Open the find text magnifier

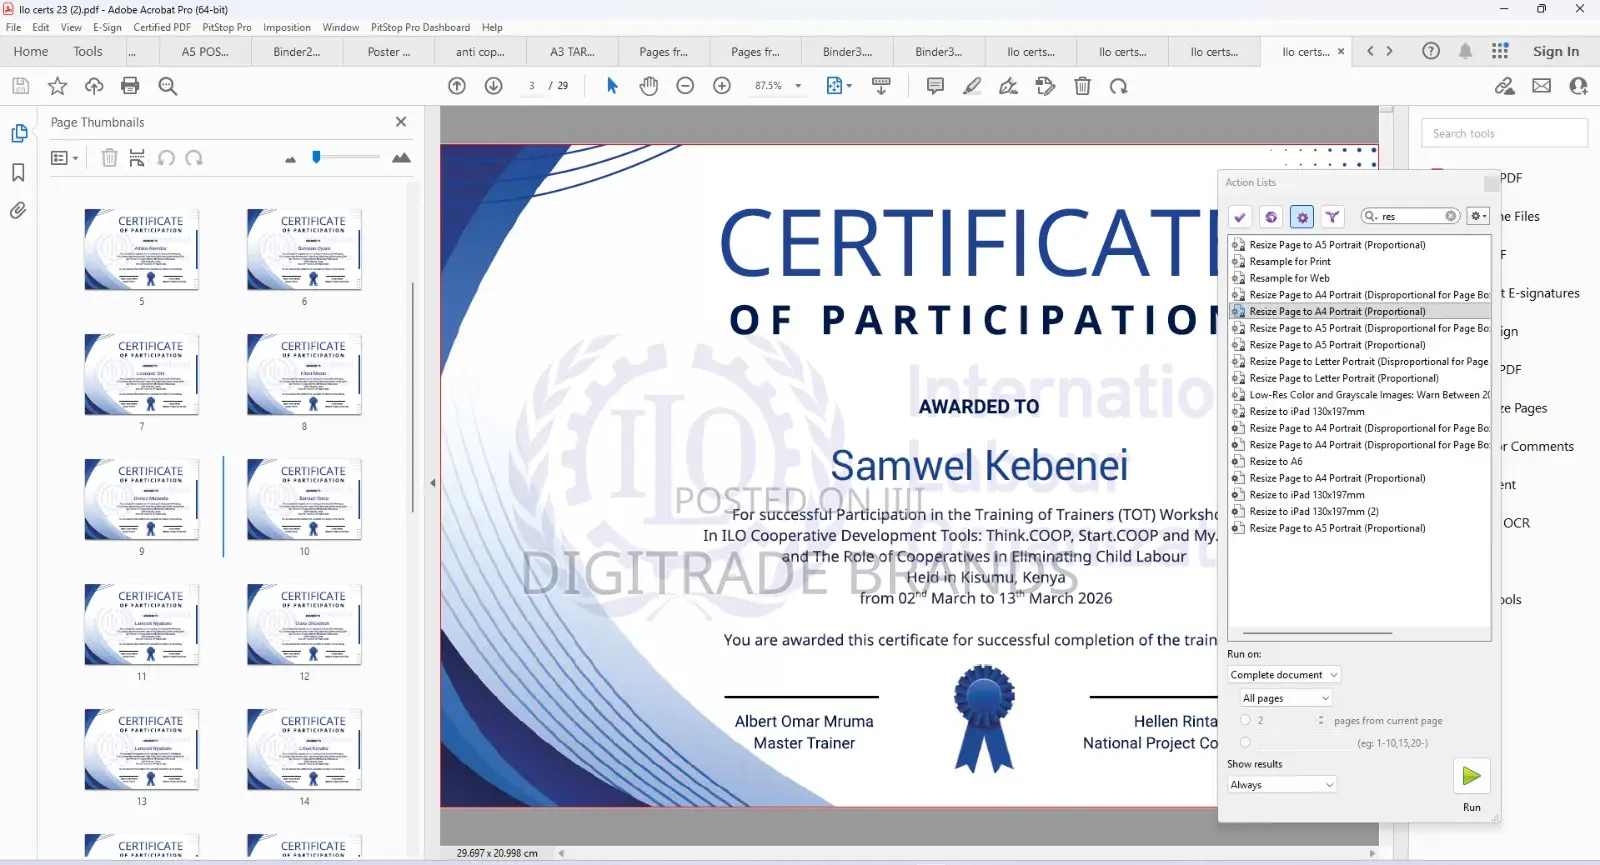(x=168, y=86)
